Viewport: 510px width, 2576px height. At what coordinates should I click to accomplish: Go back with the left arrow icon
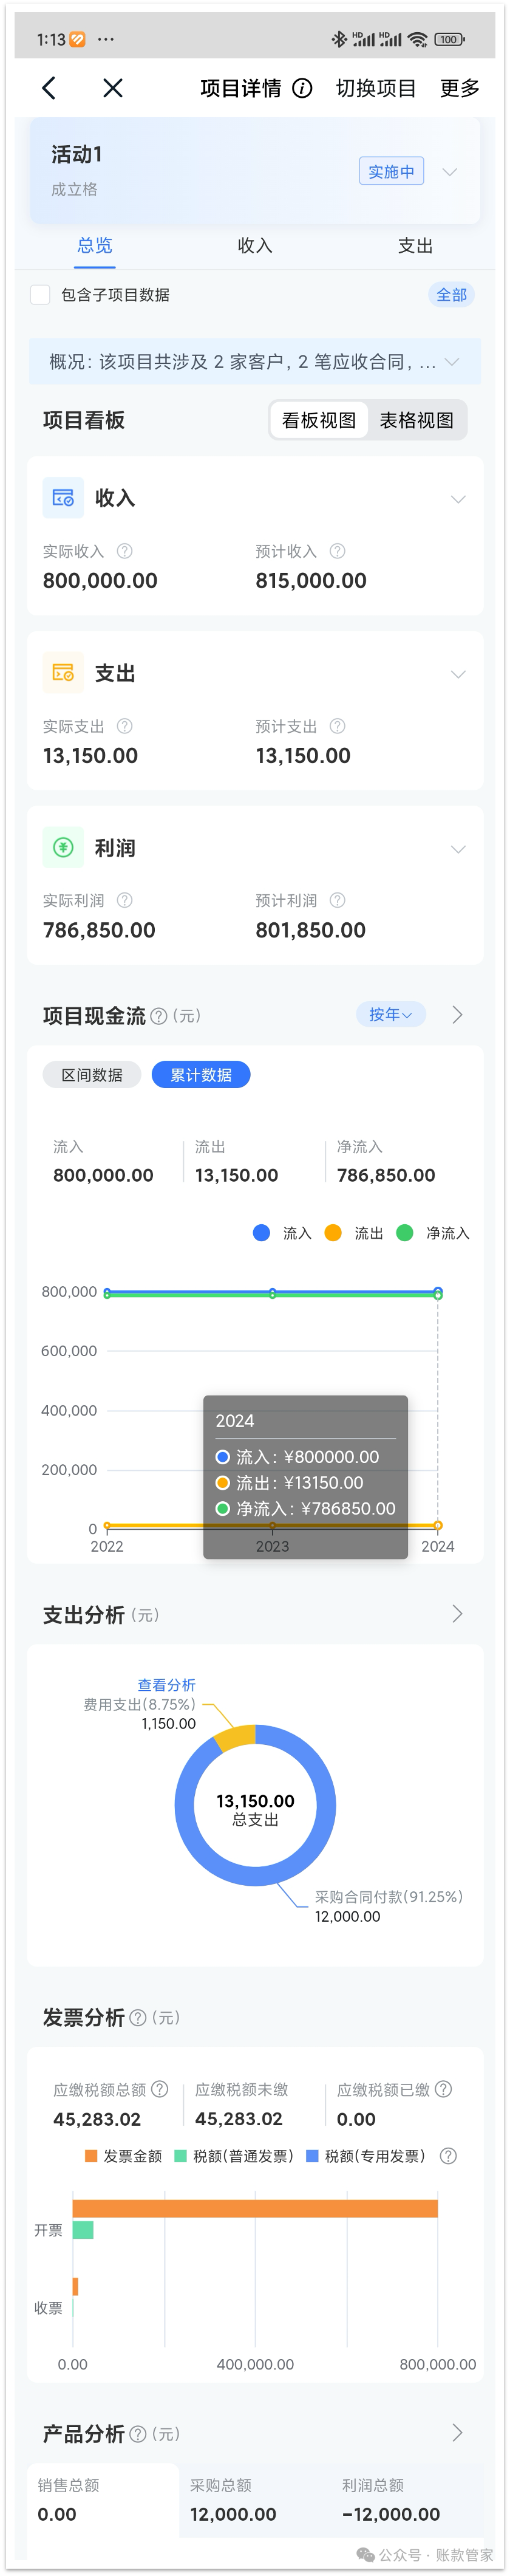49,88
